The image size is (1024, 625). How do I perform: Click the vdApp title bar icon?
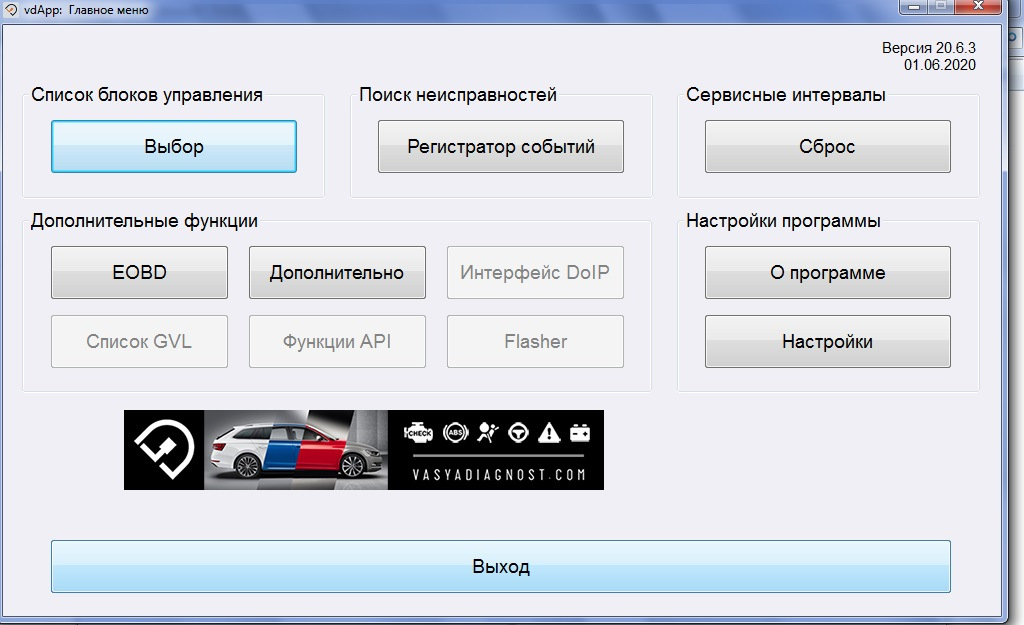pos(10,9)
